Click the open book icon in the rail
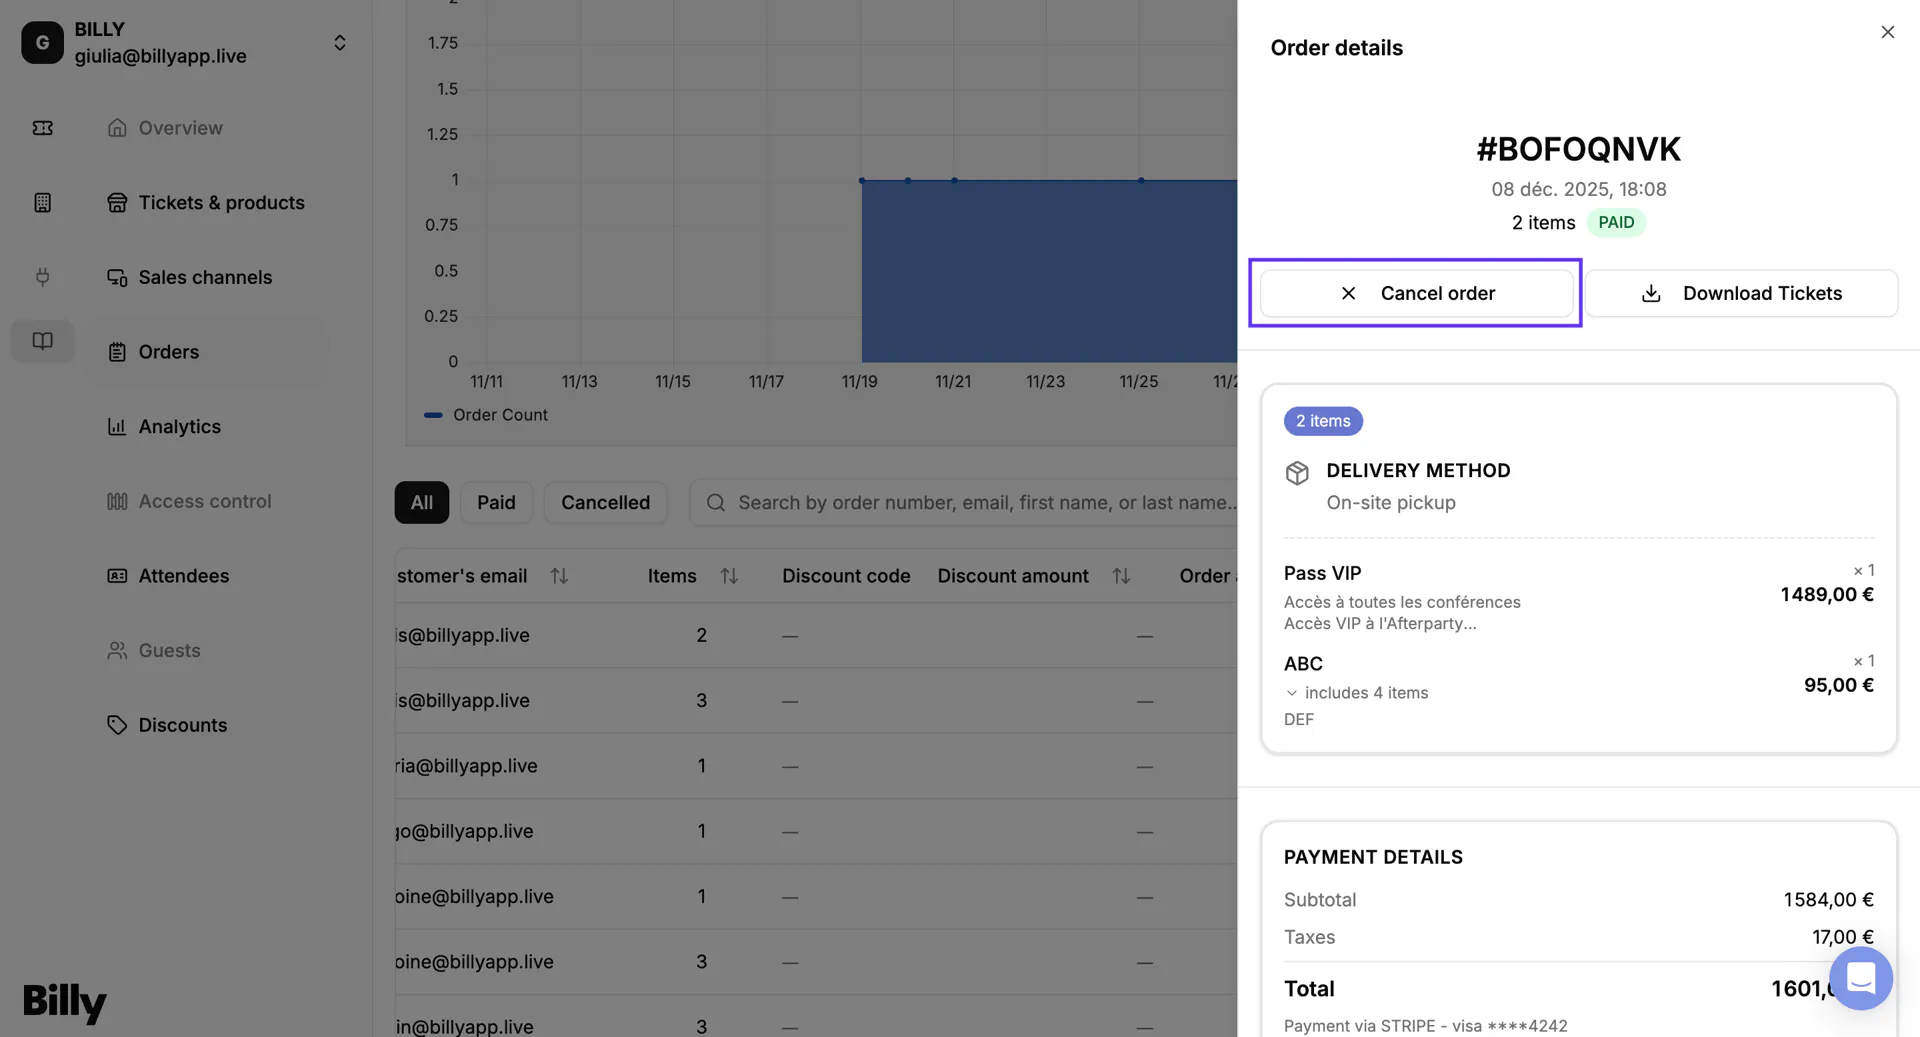The width and height of the screenshot is (1920, 1037). click(42, 341)
